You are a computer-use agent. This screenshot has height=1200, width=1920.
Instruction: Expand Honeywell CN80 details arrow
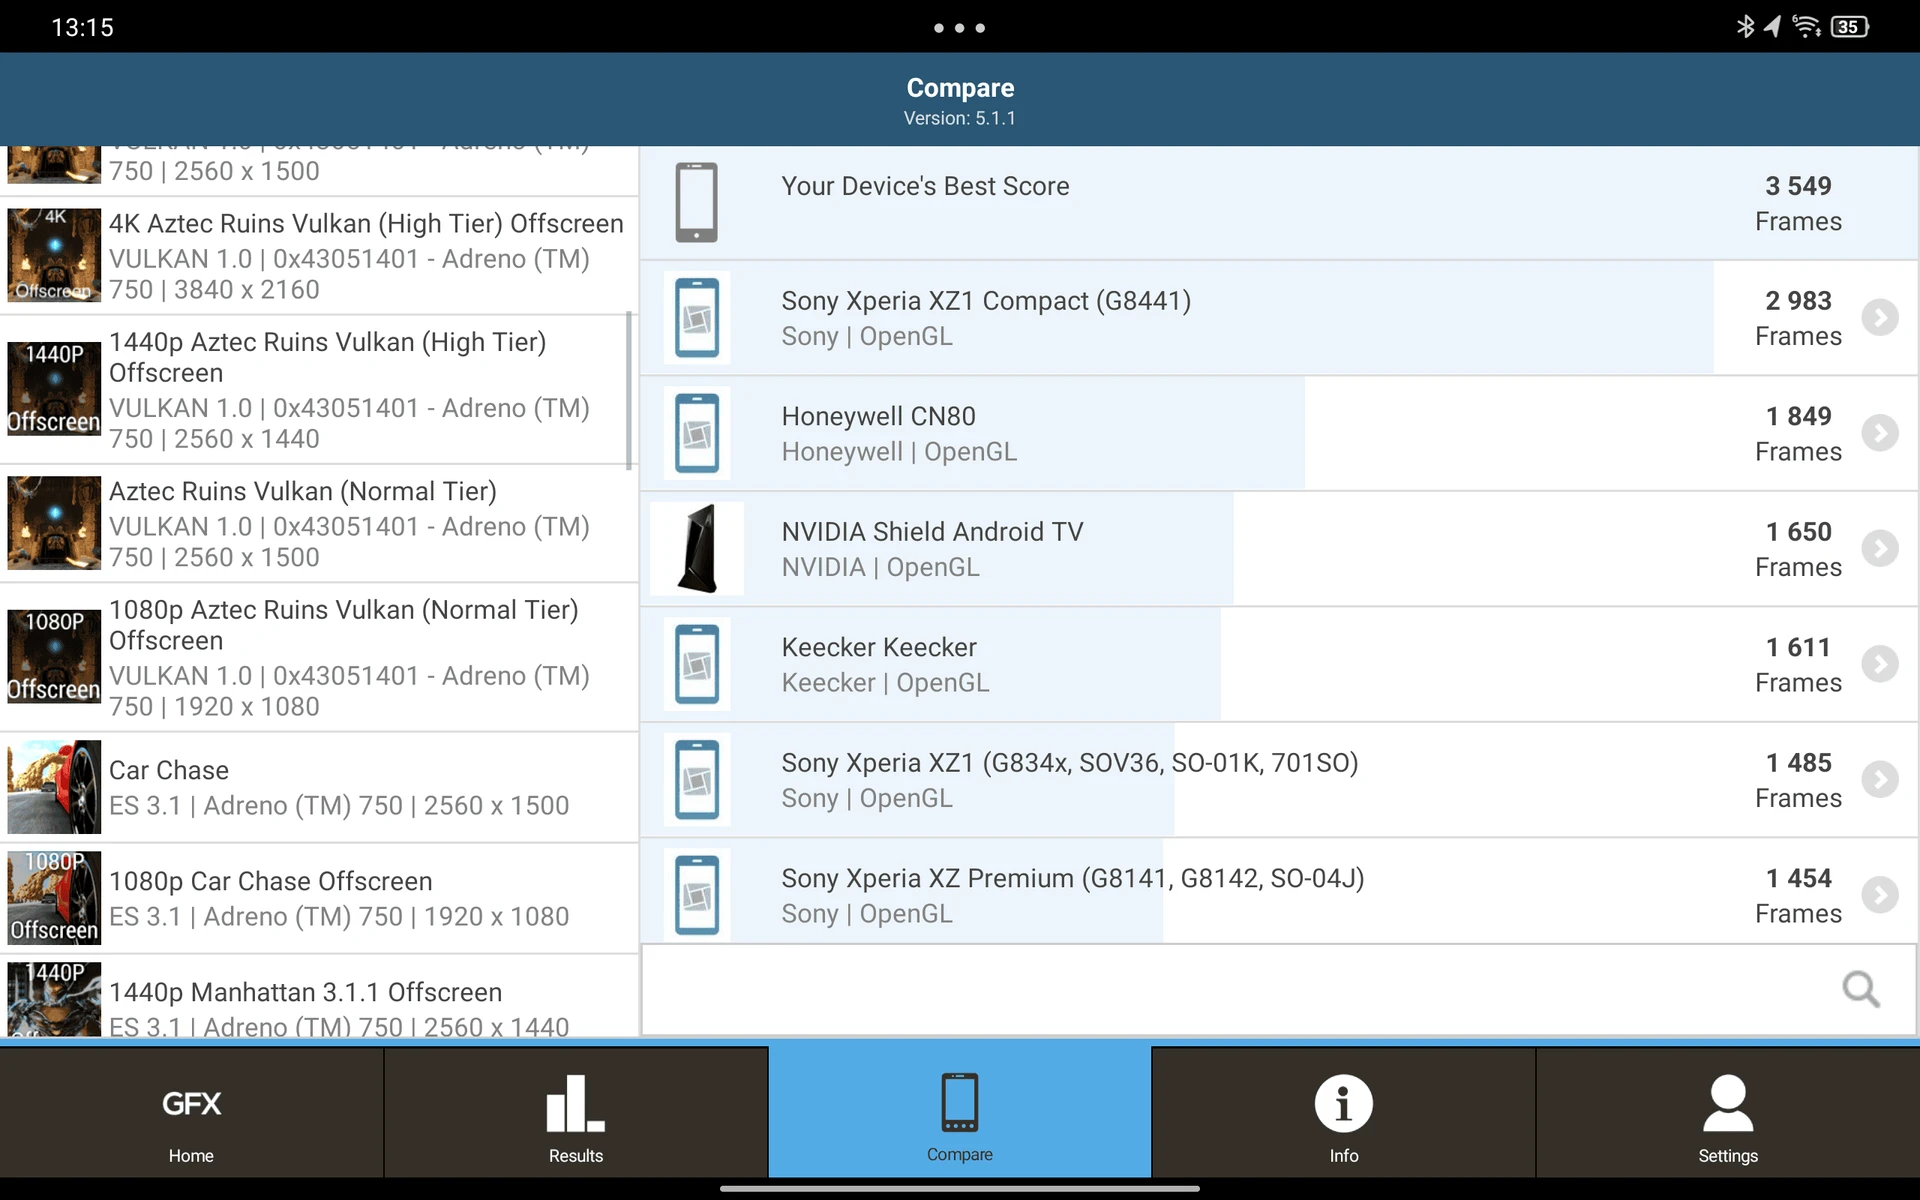coord(1880,433)
